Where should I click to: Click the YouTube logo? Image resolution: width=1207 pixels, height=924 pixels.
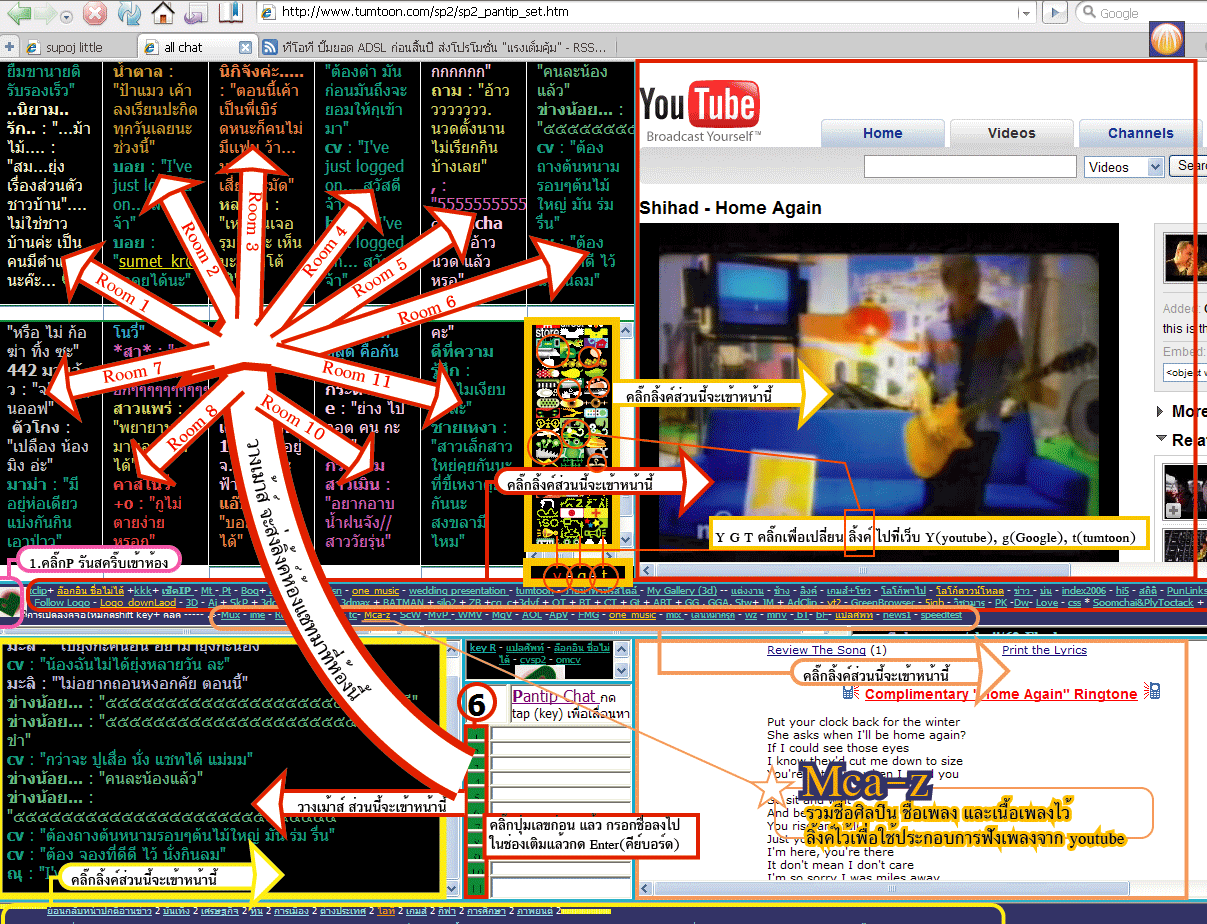[x=699, y=110]
